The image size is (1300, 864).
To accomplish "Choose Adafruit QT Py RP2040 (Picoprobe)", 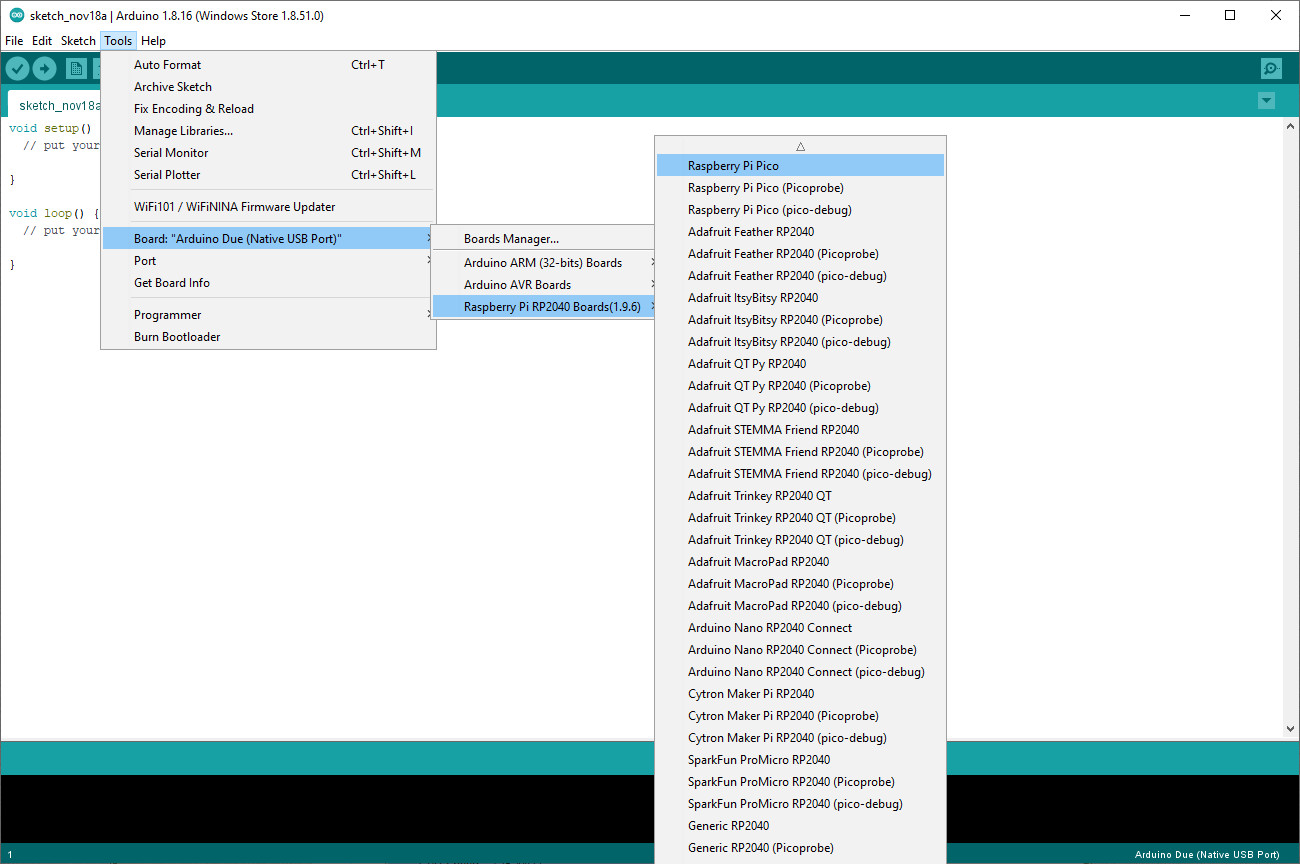I will 800,386.
